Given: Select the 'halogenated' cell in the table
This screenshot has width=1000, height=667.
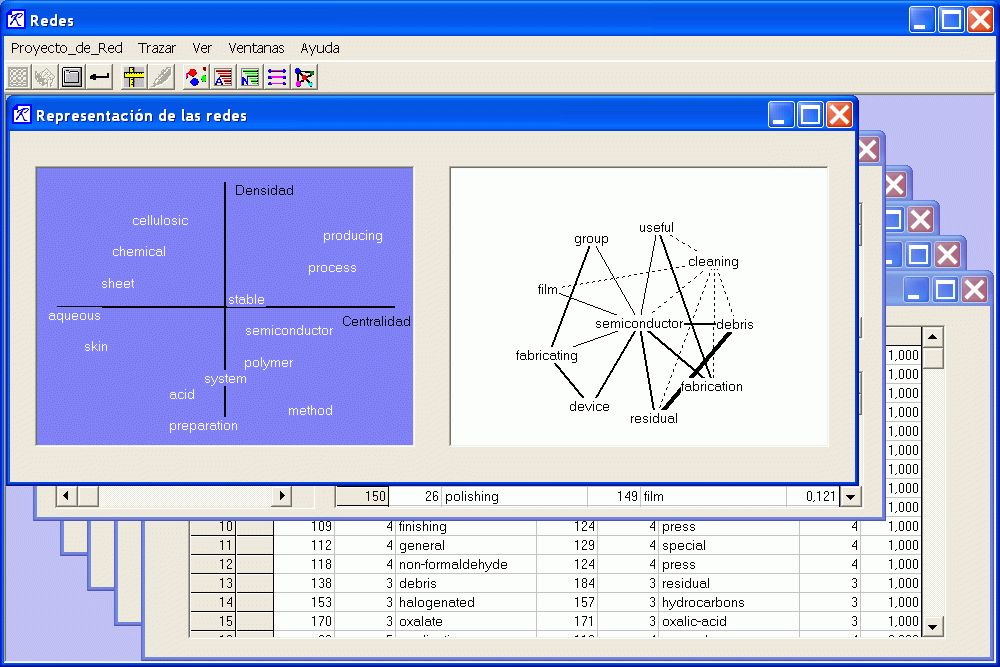Looking at the screenshot, I should (x=437, y=603).
